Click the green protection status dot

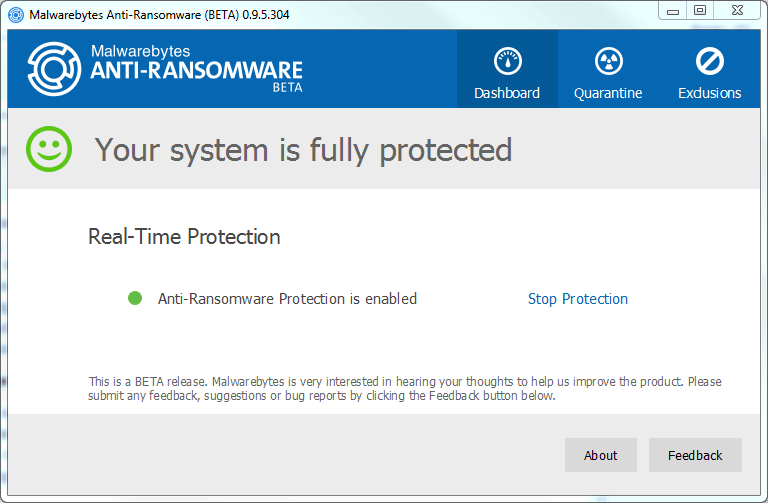point(135,298)
